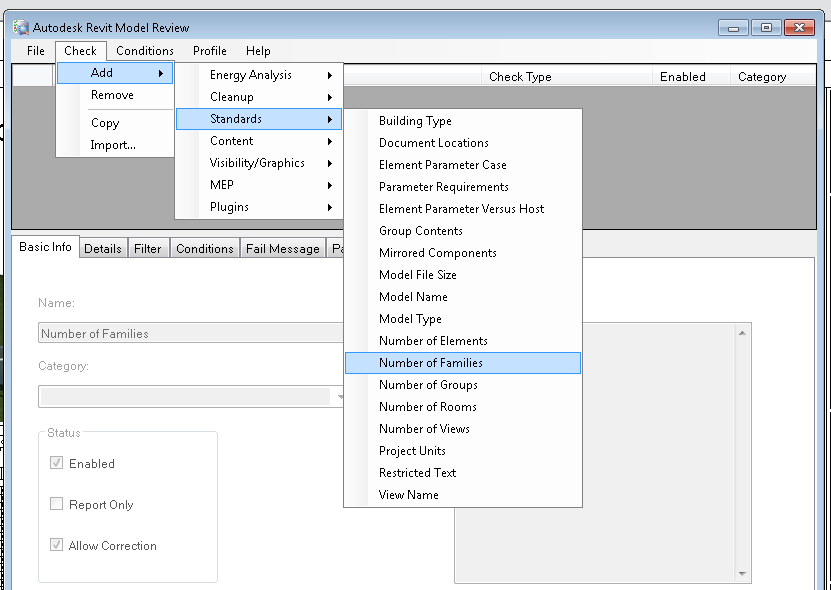Open the Conditions menu
This screenshot has height=590, width=831.
click(x=145, y=51)
